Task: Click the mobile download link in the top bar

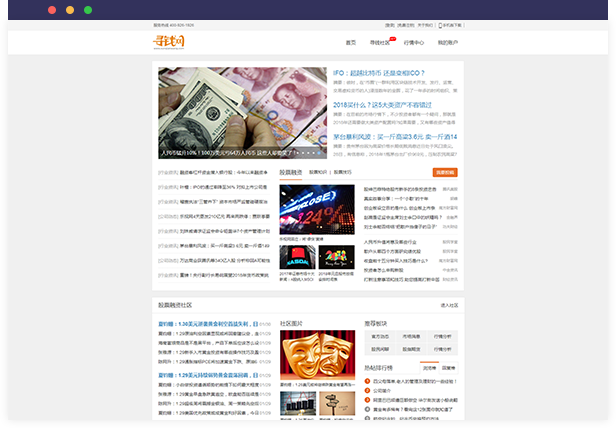Action: [452, 25]
